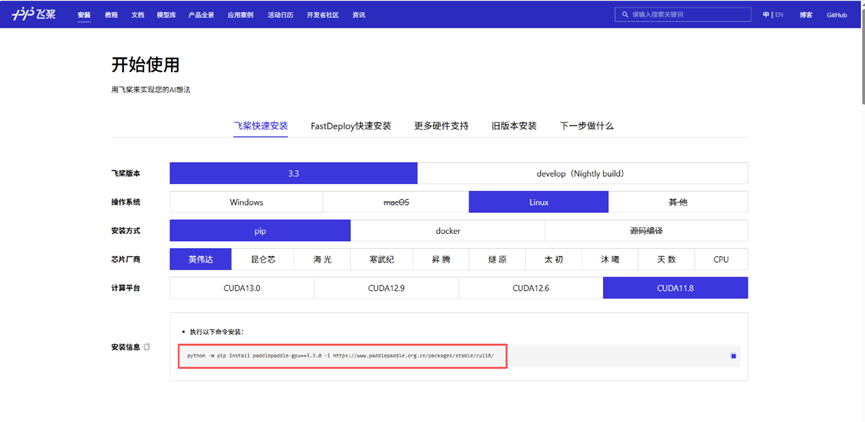Select 昆仑芯 chip vendor
The height and width of the screenshot is (422, 865).
point(263,259)
